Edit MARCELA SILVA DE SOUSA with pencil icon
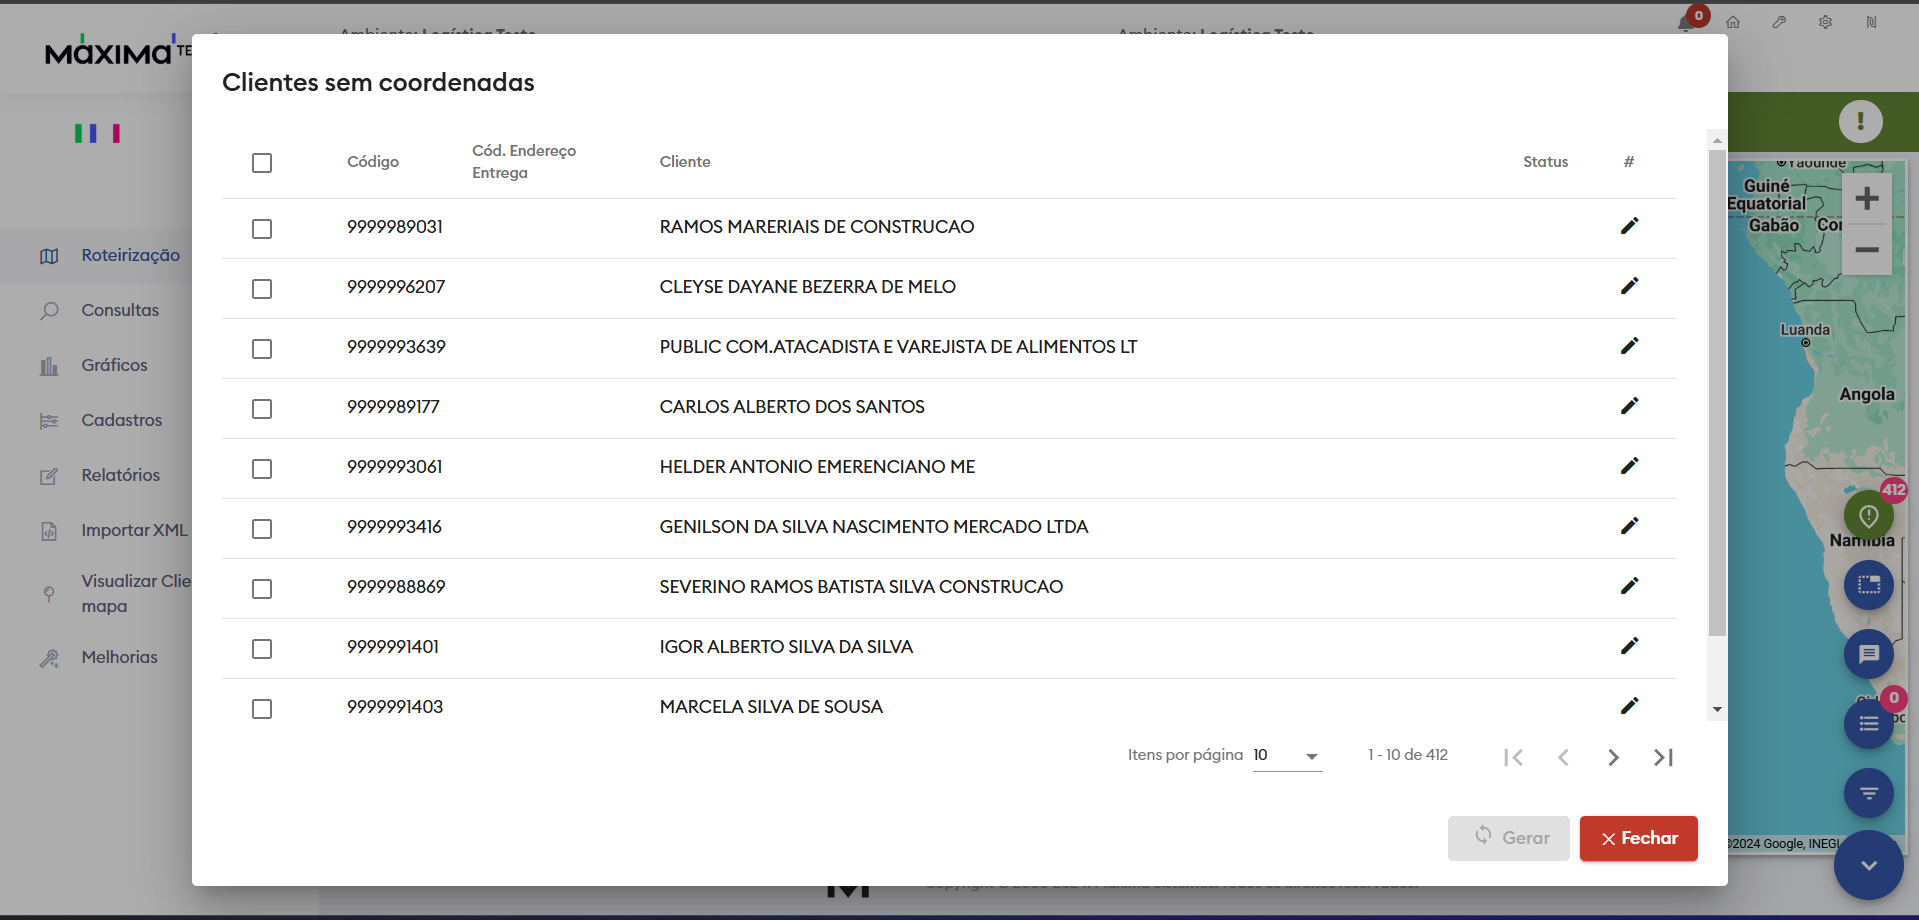Image resolution: width=1919 pixels, height=920 pixels. [x=1629, y=706]
